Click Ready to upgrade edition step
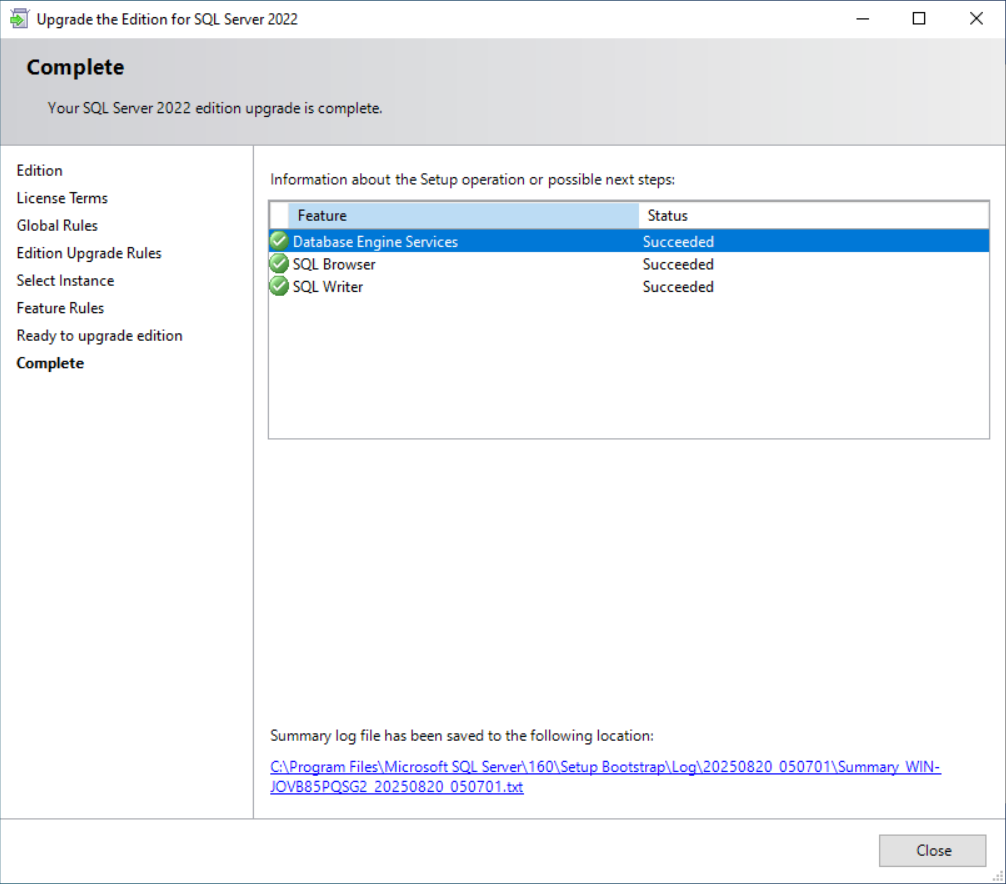 tap(99, 336)
